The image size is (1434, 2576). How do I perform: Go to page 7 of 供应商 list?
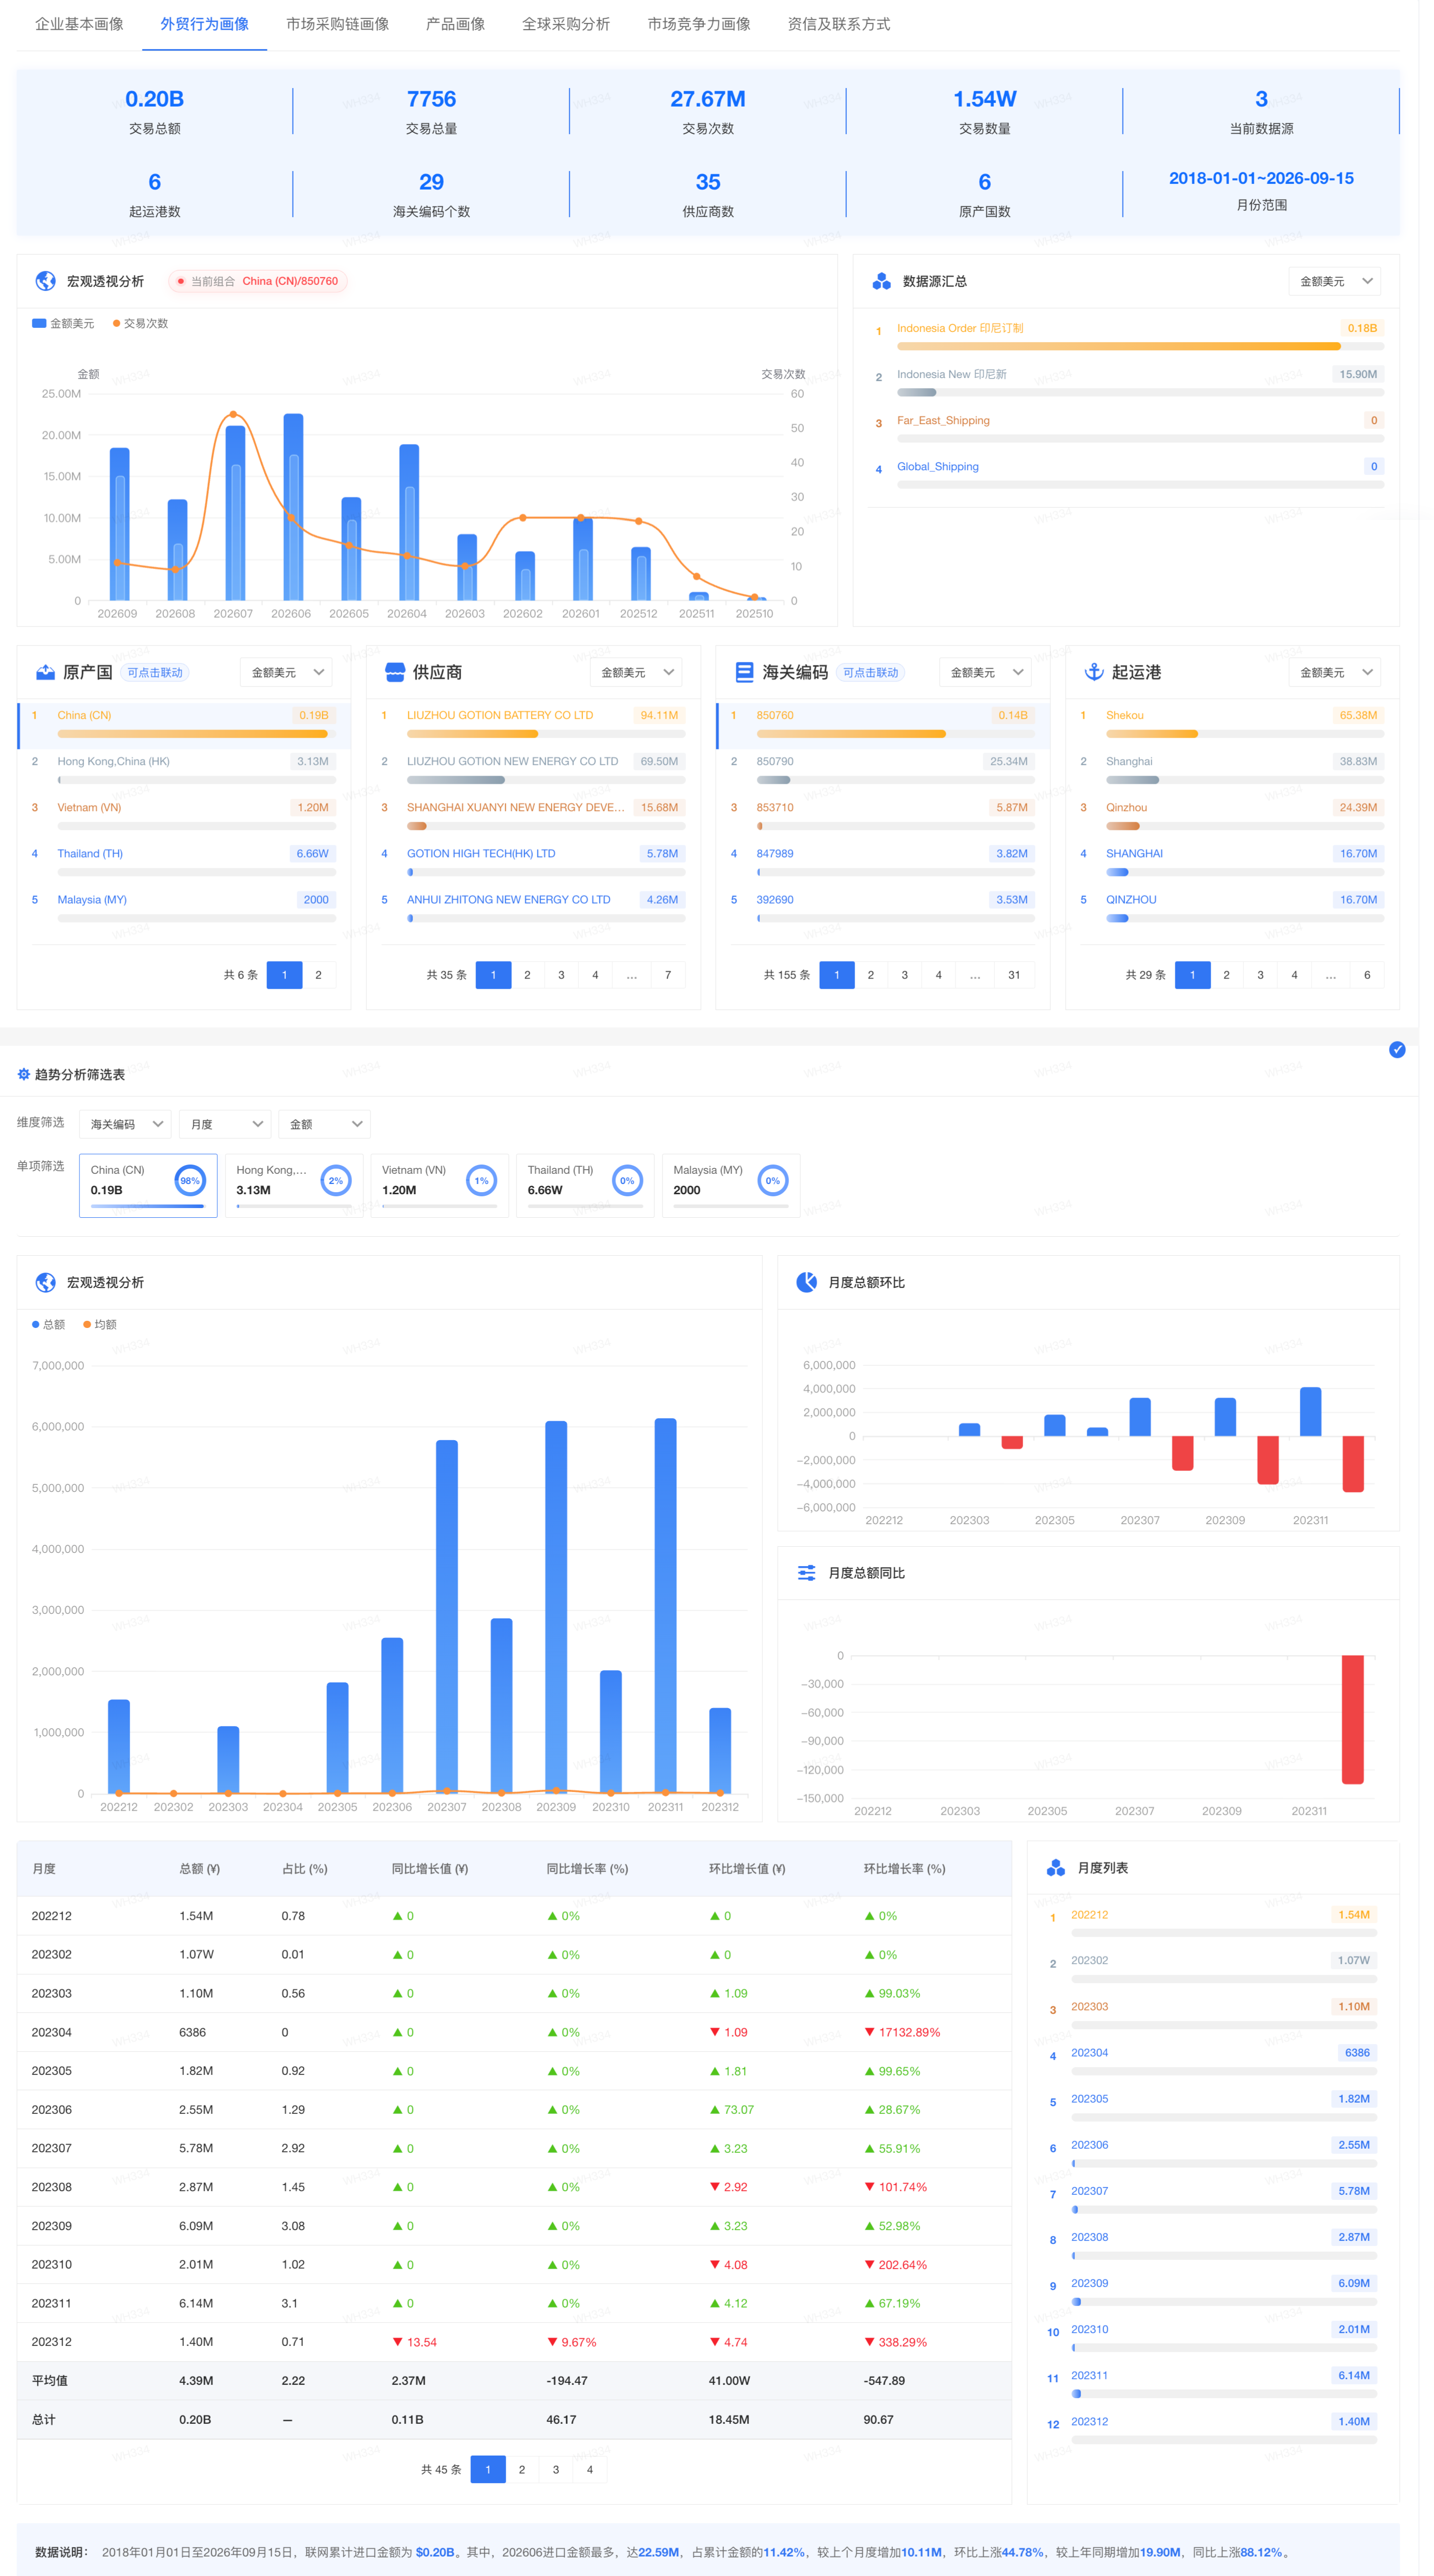click(668, 975)
